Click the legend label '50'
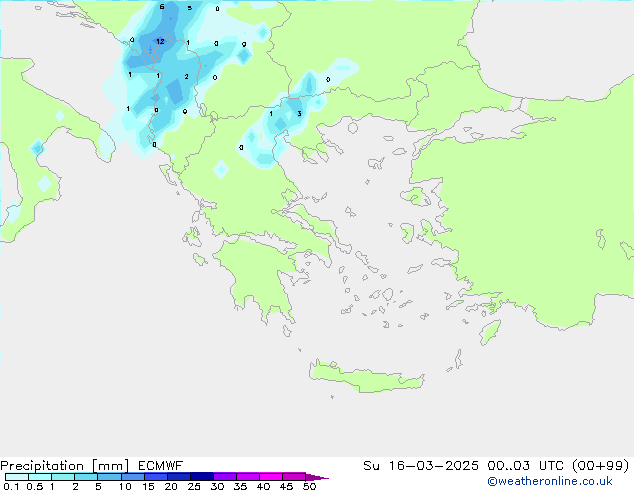Viewport: 634px width, 490px height. pyautogui.click(x=309, y=486)
